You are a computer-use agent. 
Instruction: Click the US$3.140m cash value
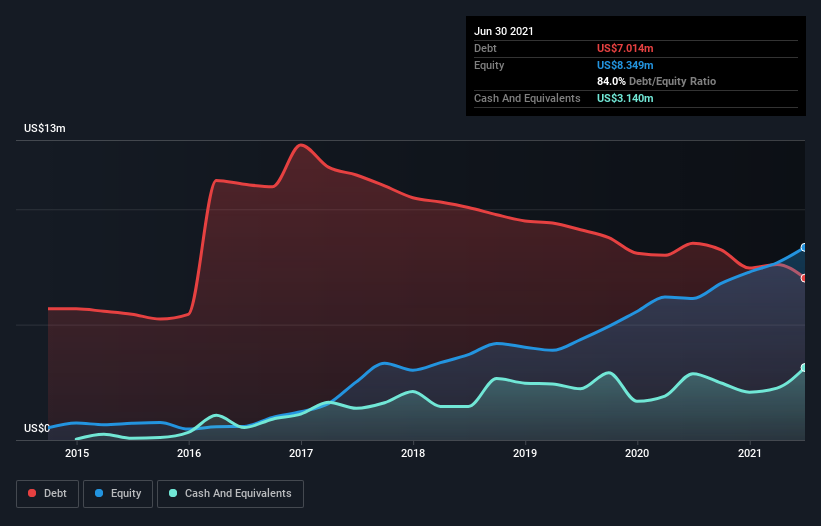coord(625,98)
